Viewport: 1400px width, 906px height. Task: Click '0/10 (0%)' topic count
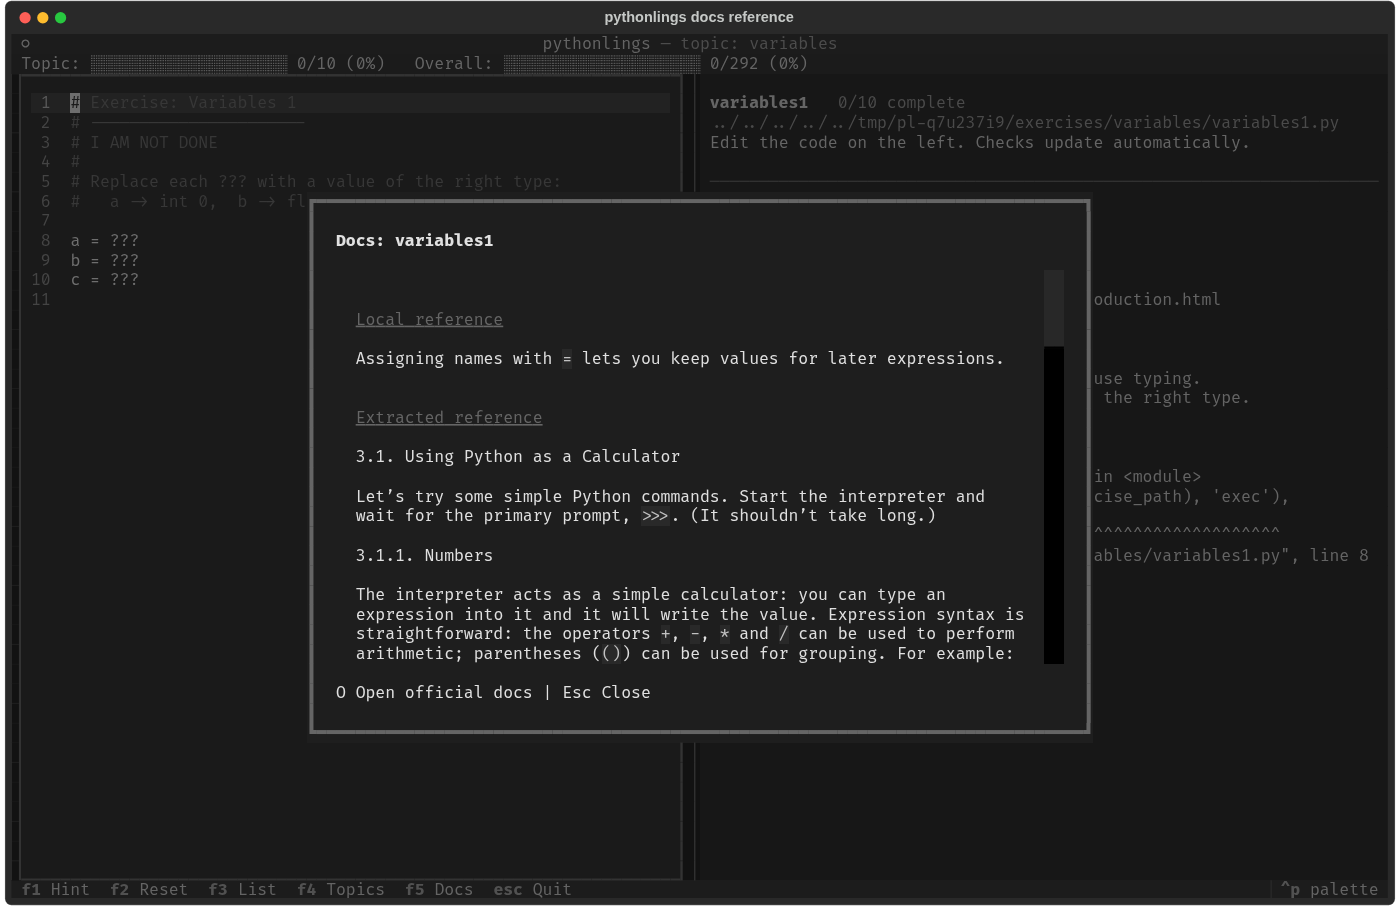pos(341,63)
